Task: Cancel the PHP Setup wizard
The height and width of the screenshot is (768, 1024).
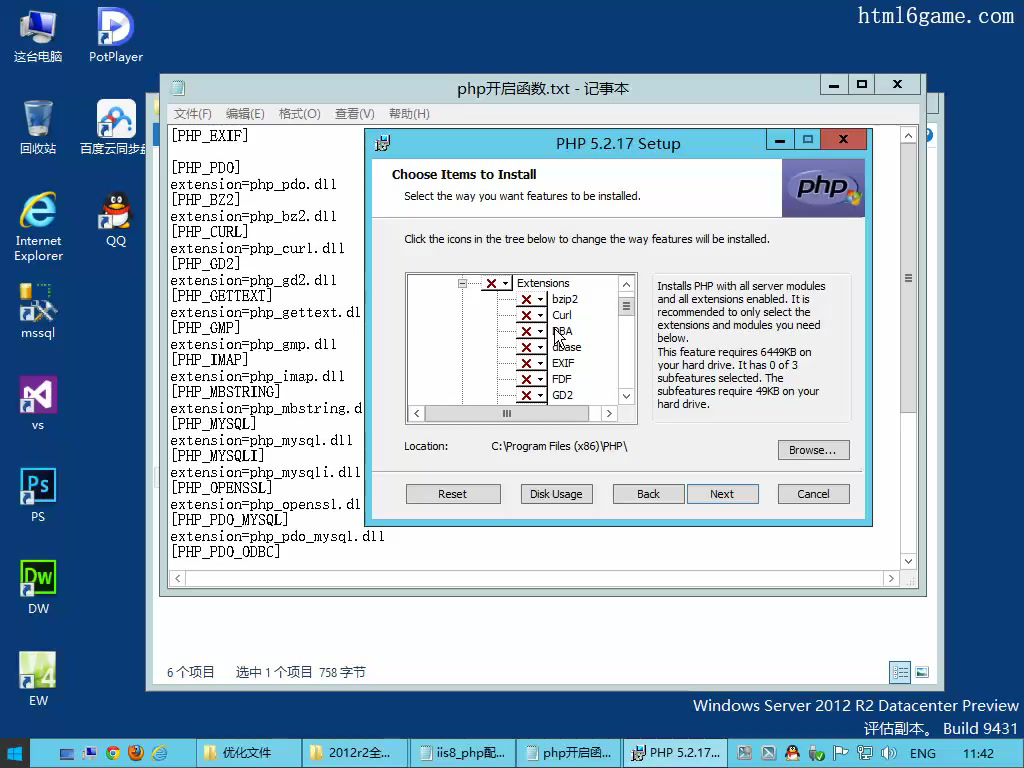Action: click(x=813, y=494)
